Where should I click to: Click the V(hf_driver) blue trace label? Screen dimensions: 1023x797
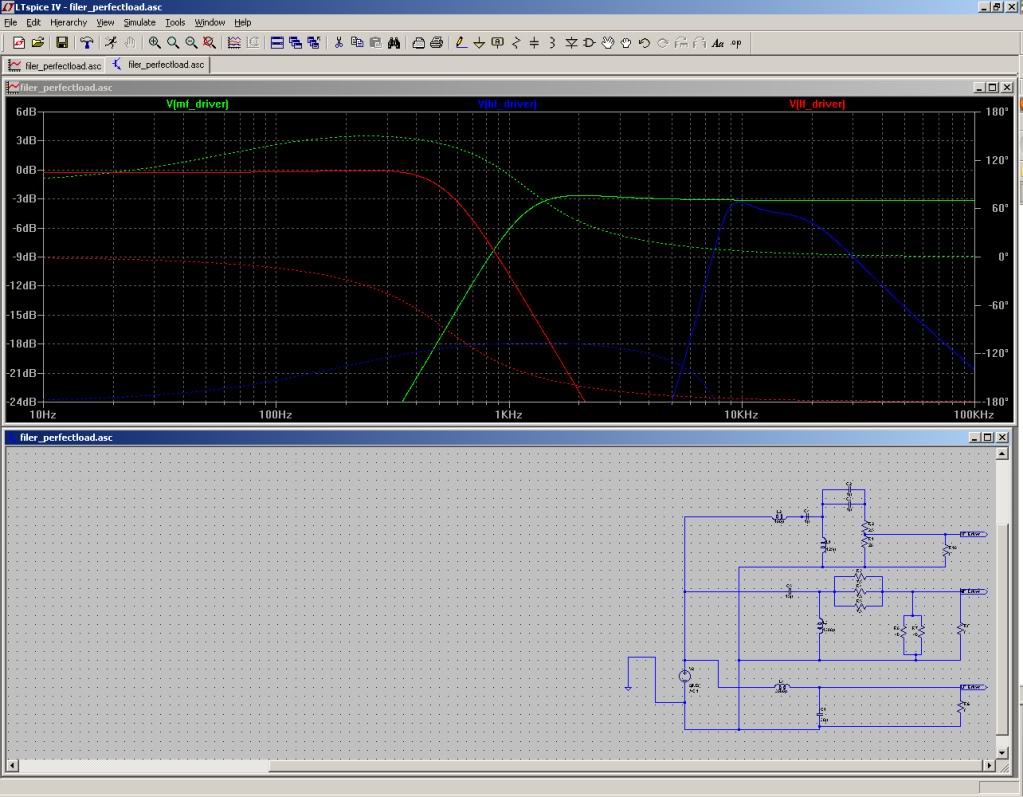(507, 104)
